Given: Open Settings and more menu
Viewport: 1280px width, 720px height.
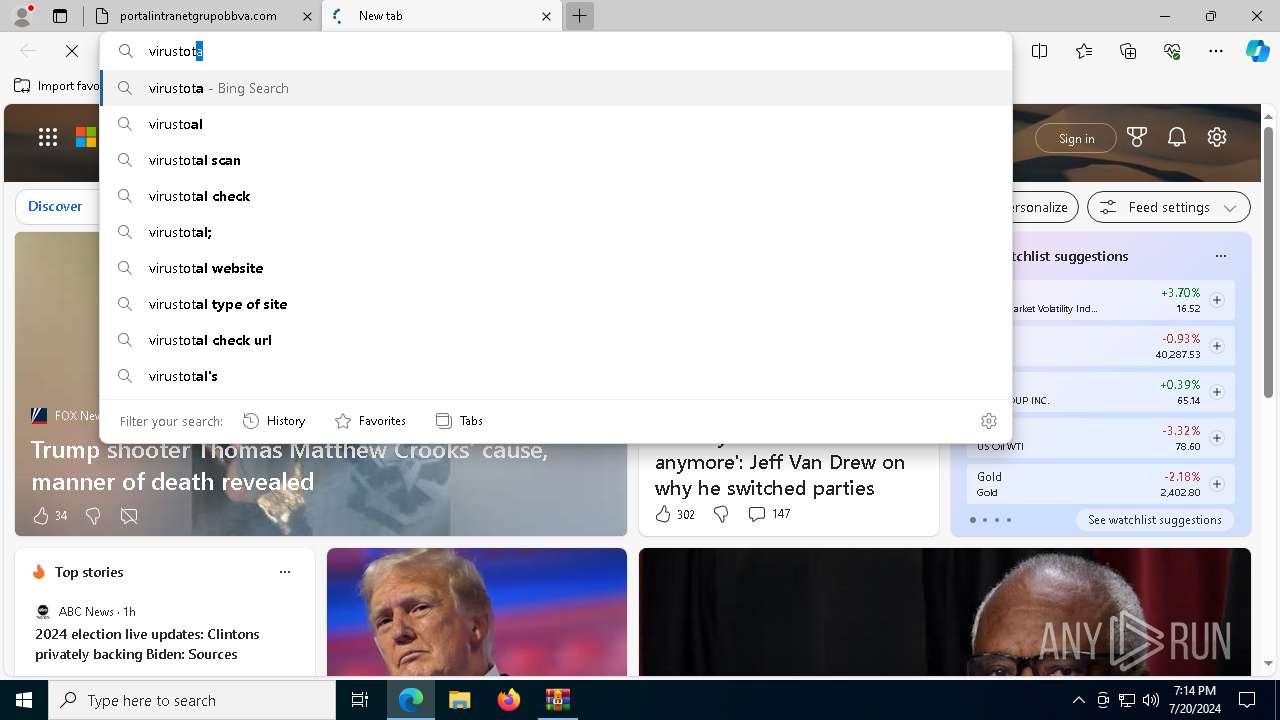Looking at the screenshot, I should [x=1216, y=51].
